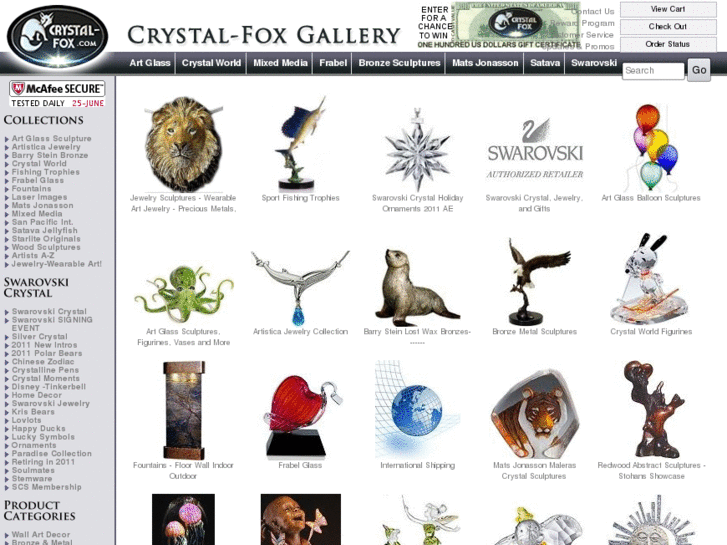The height and width of the screenshot is (545, 727).
Task: Open the Art Glass navigation tab
Action: tap(150, 63)
